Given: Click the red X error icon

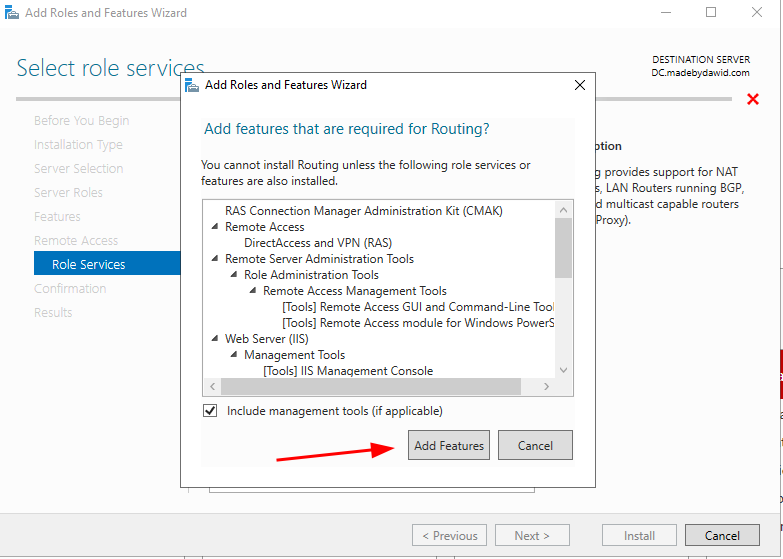Looking at the screenshot, I should point(753,99).
